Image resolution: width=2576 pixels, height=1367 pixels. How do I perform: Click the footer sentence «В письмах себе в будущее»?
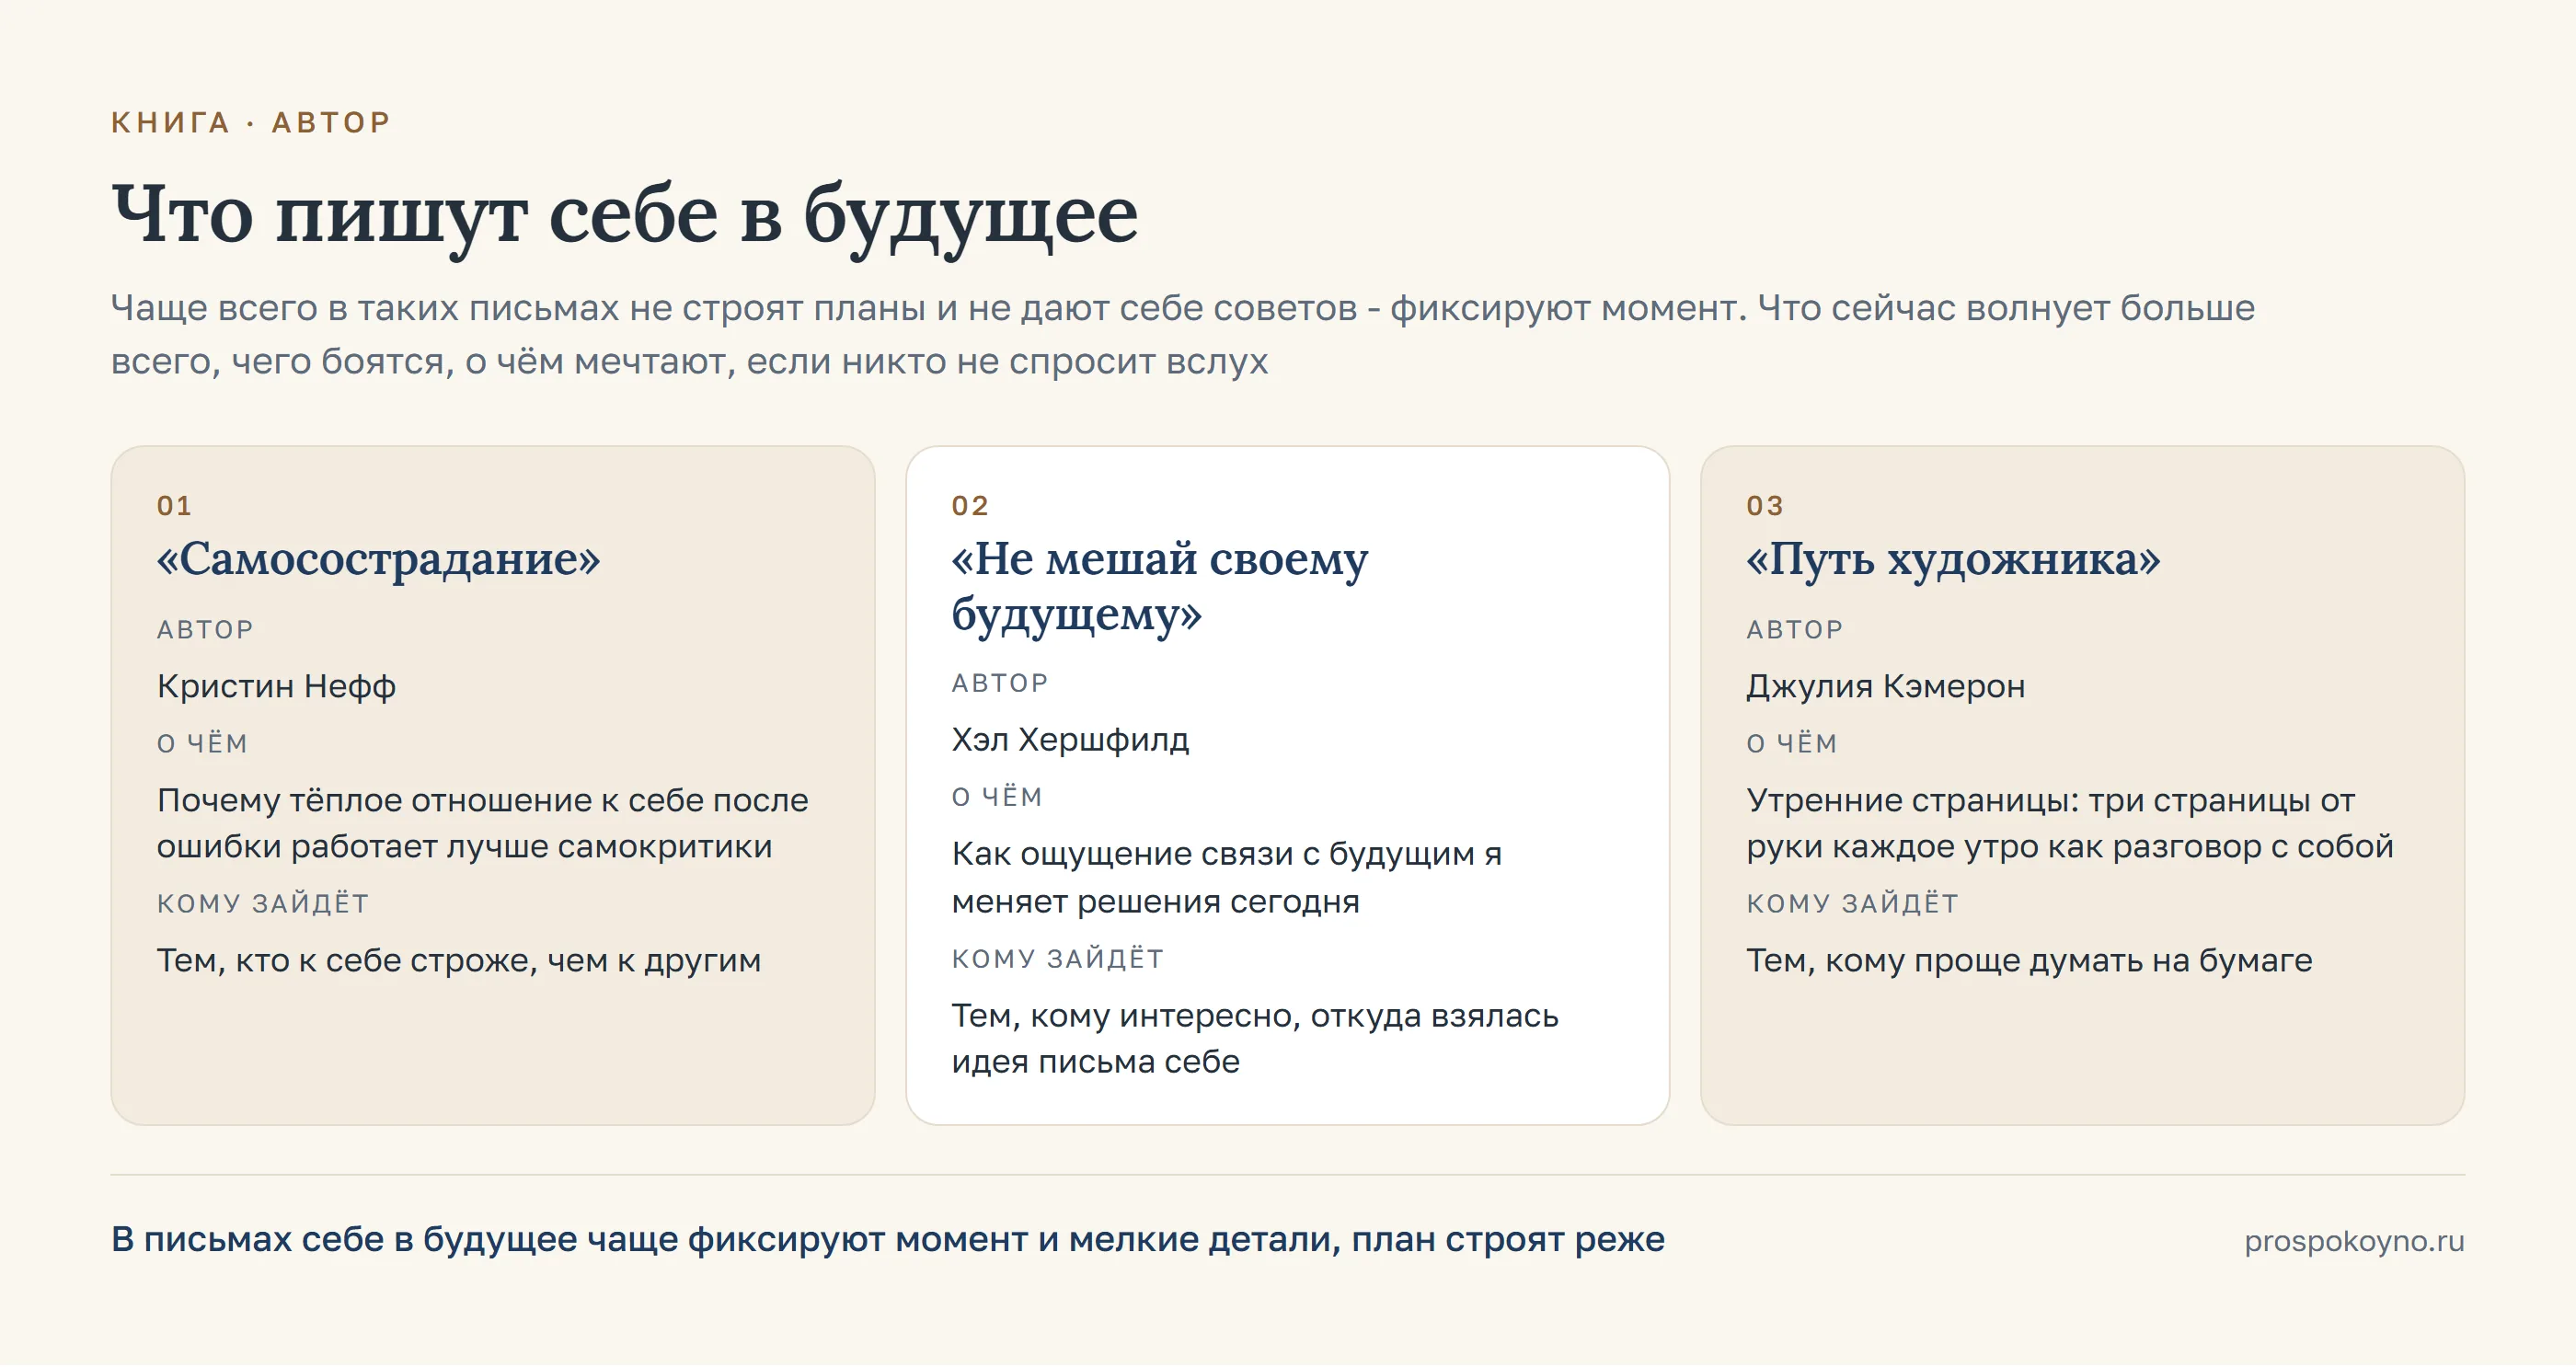(x=887, y=1240)
